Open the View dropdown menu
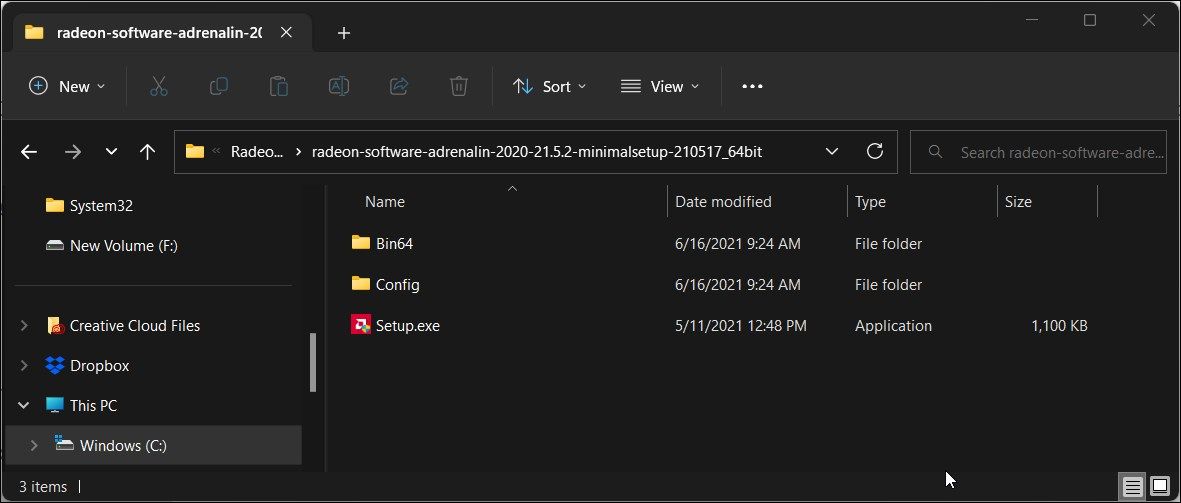Image resolution: width=1181 pixels, height=503 pixels. [x=660, y=87]
